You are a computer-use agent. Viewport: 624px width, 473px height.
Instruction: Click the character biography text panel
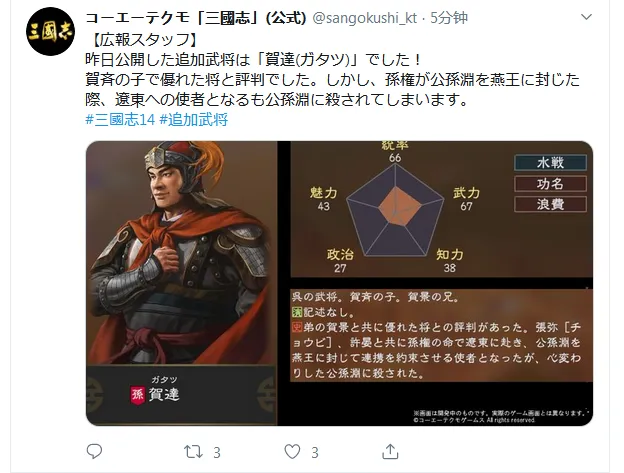(441, 335)
